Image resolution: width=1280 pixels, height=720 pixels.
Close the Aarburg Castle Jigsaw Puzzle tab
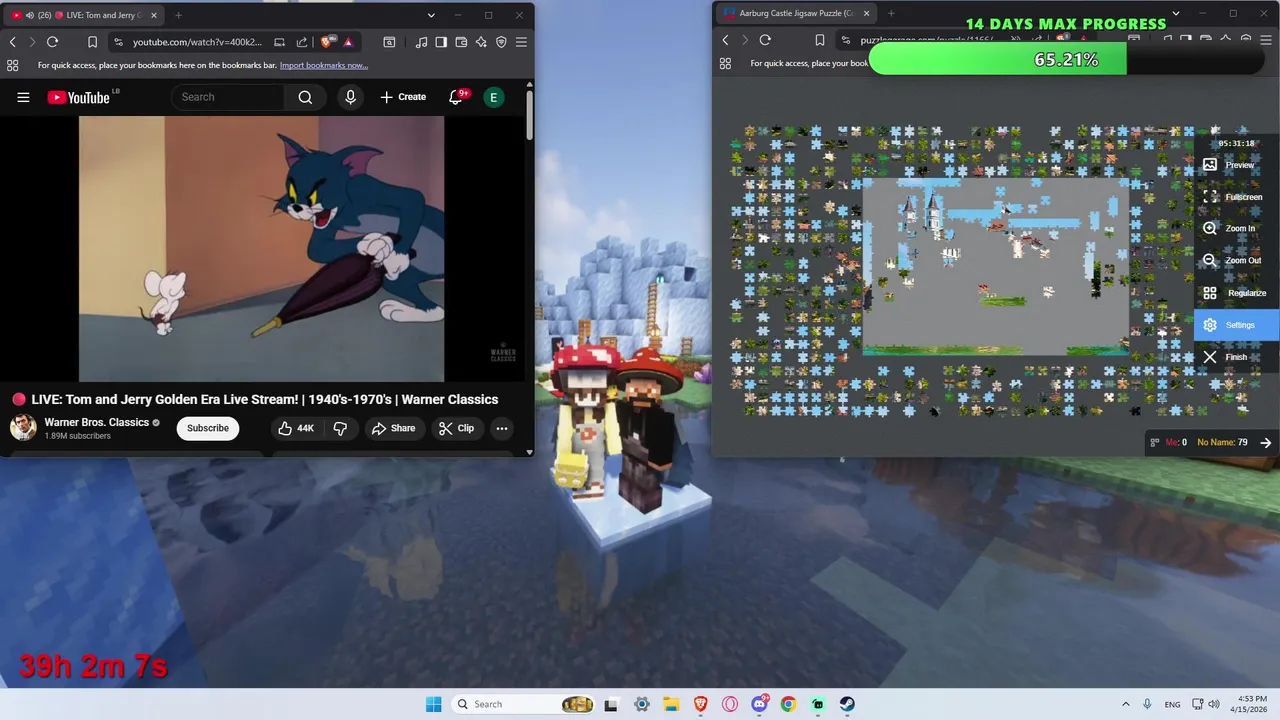[866, 13]
